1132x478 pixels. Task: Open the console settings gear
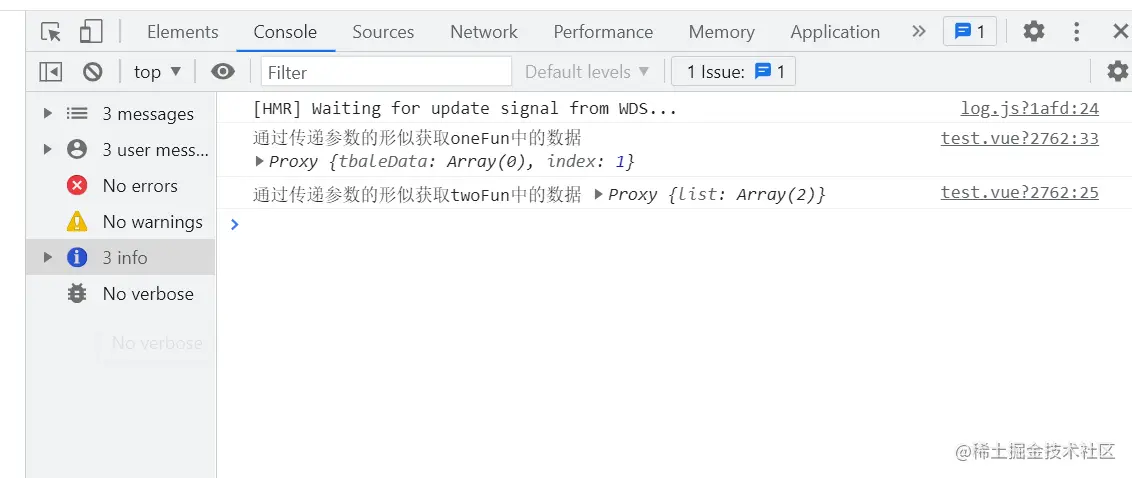click(x=1117, y=72)
